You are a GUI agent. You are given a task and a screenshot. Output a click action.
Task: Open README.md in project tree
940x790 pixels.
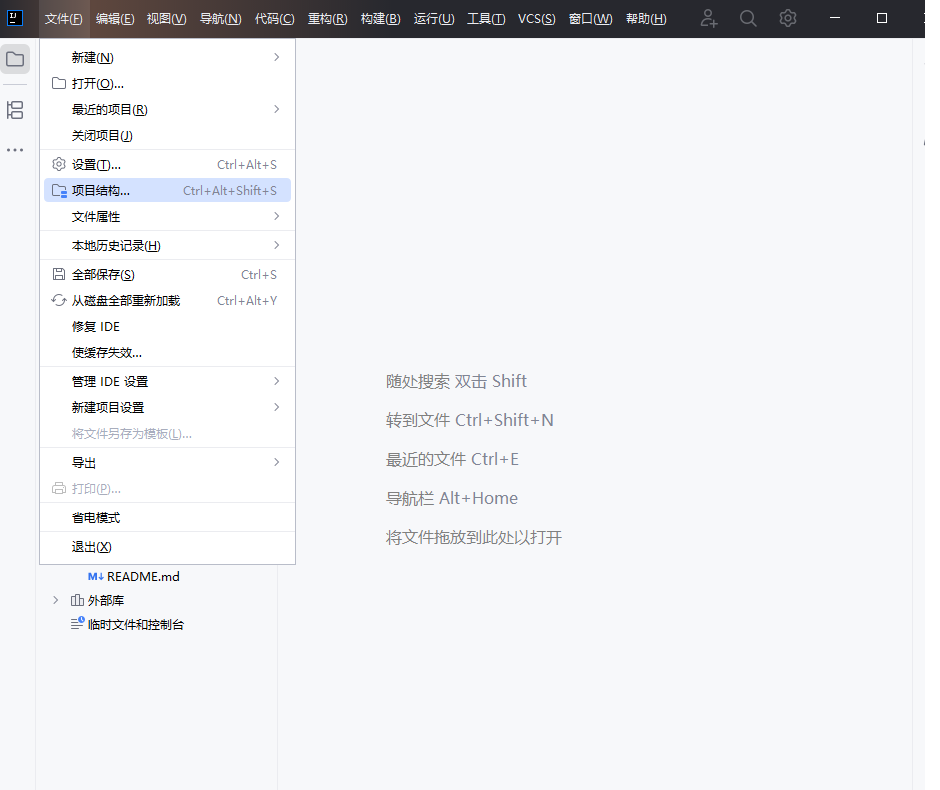[x=142, y=576]
